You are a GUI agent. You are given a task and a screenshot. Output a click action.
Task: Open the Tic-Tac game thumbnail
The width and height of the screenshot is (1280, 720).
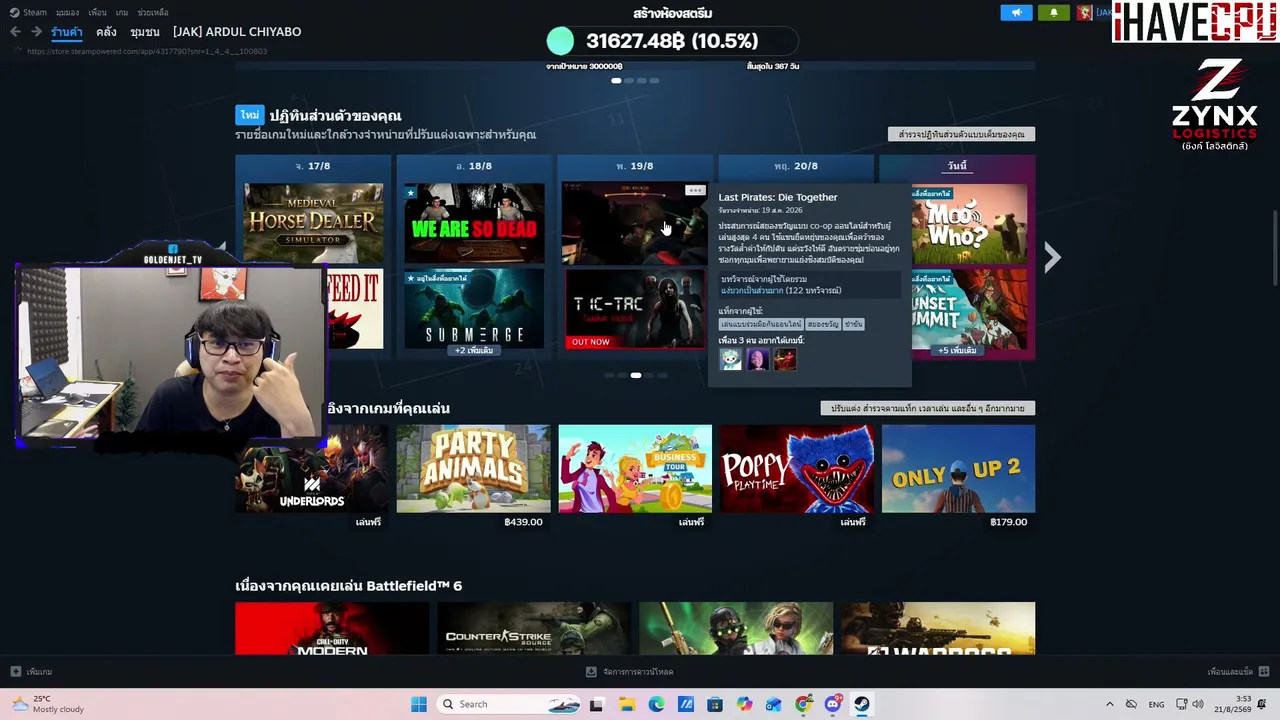635,308
